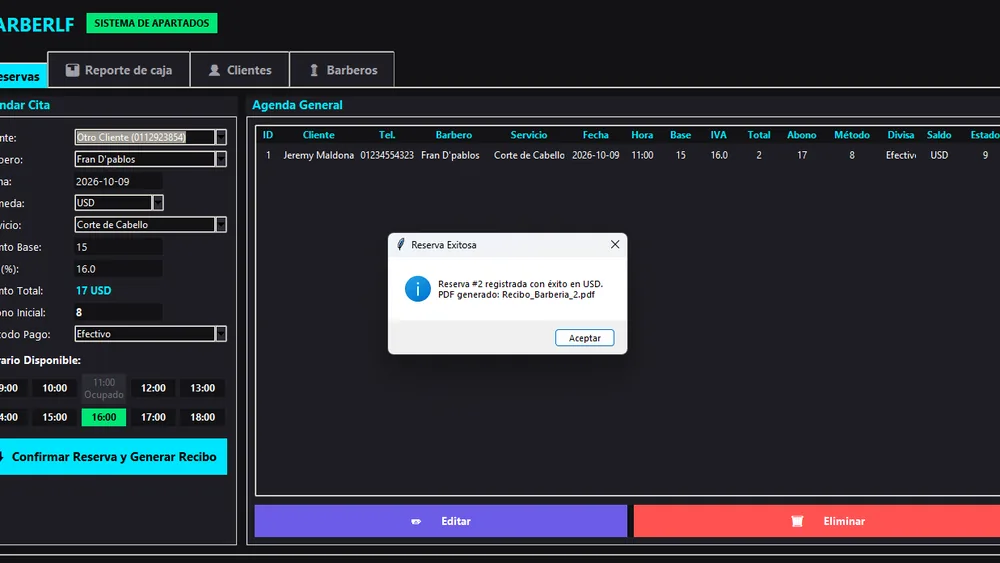Select the 12:00 time slot
Image resolution: width=1000 pixels, height=563 pixels.
153,388
